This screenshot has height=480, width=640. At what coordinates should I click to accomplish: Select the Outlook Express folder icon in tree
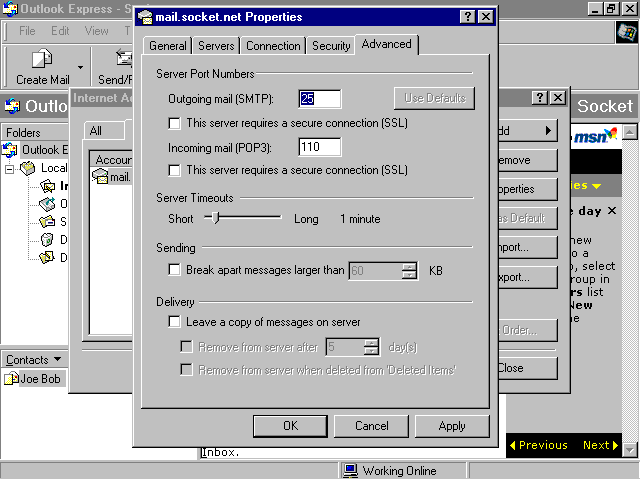(10, 150)
